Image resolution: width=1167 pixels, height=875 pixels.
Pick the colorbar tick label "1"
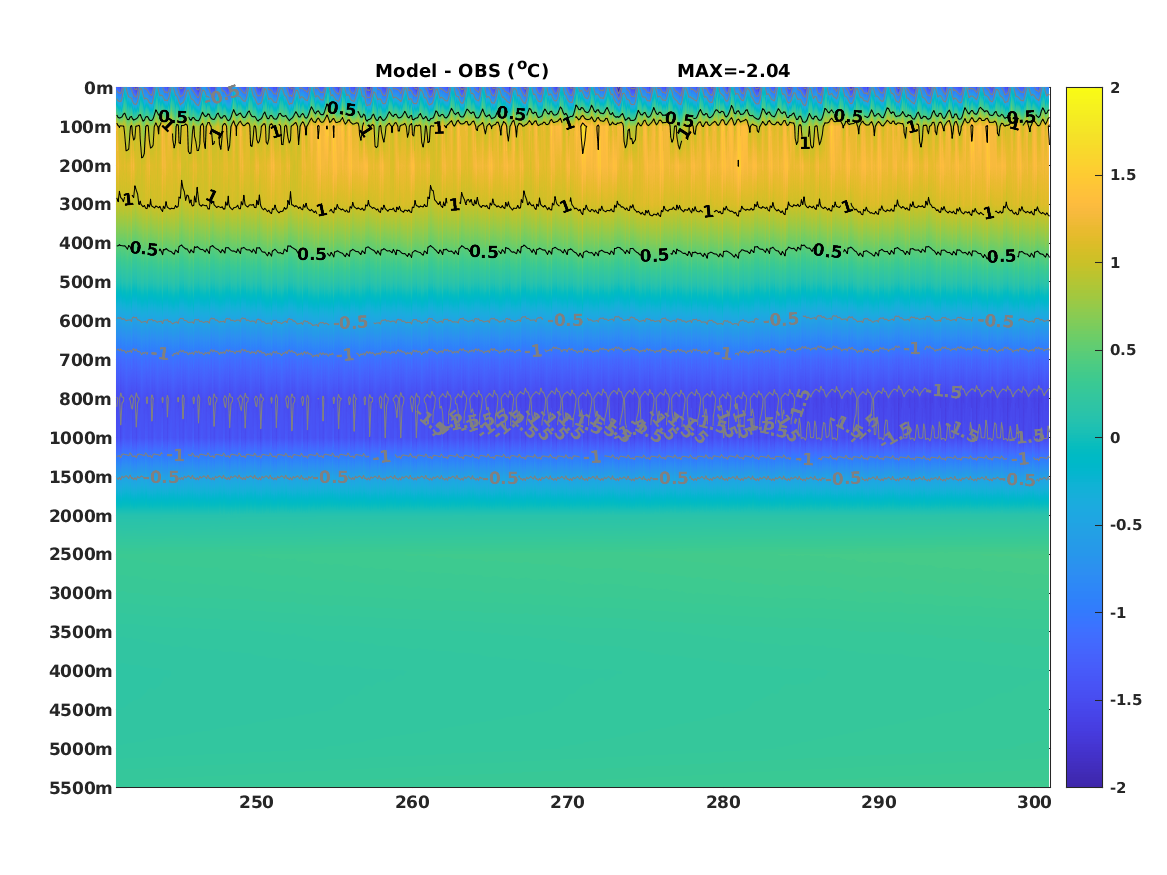pos(1115,263)
